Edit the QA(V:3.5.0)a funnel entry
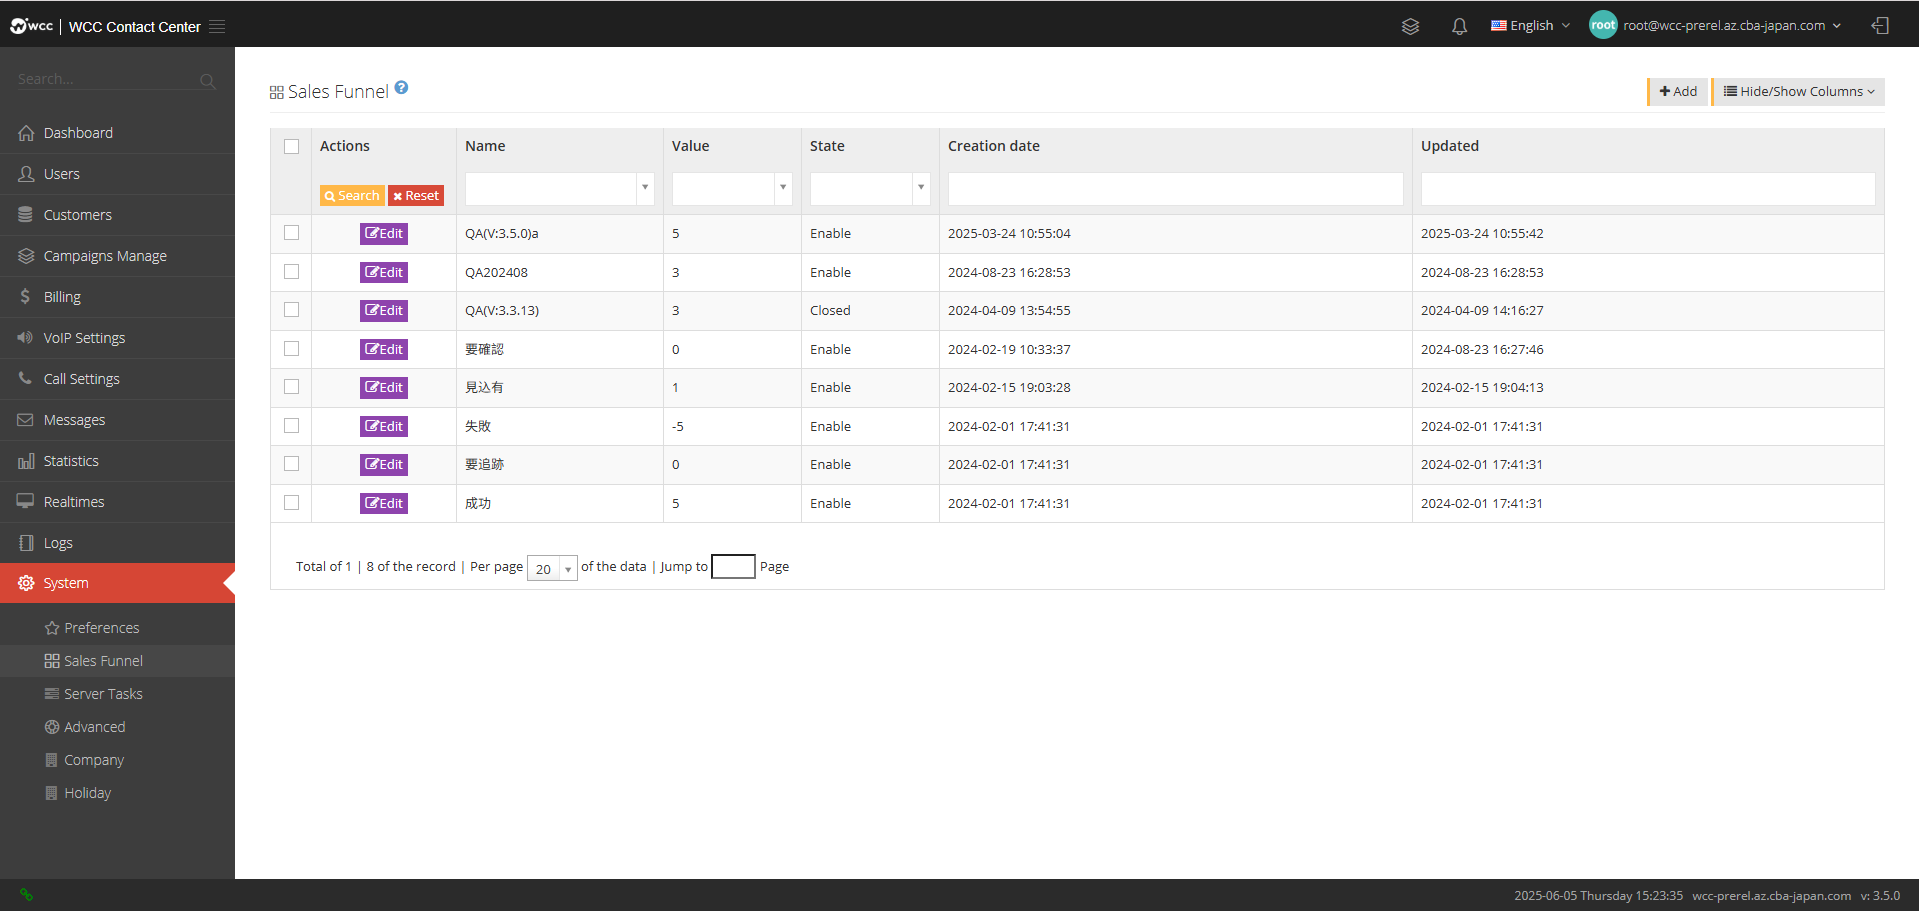Screen dimensions: 1919x911 tap(384, 234)
